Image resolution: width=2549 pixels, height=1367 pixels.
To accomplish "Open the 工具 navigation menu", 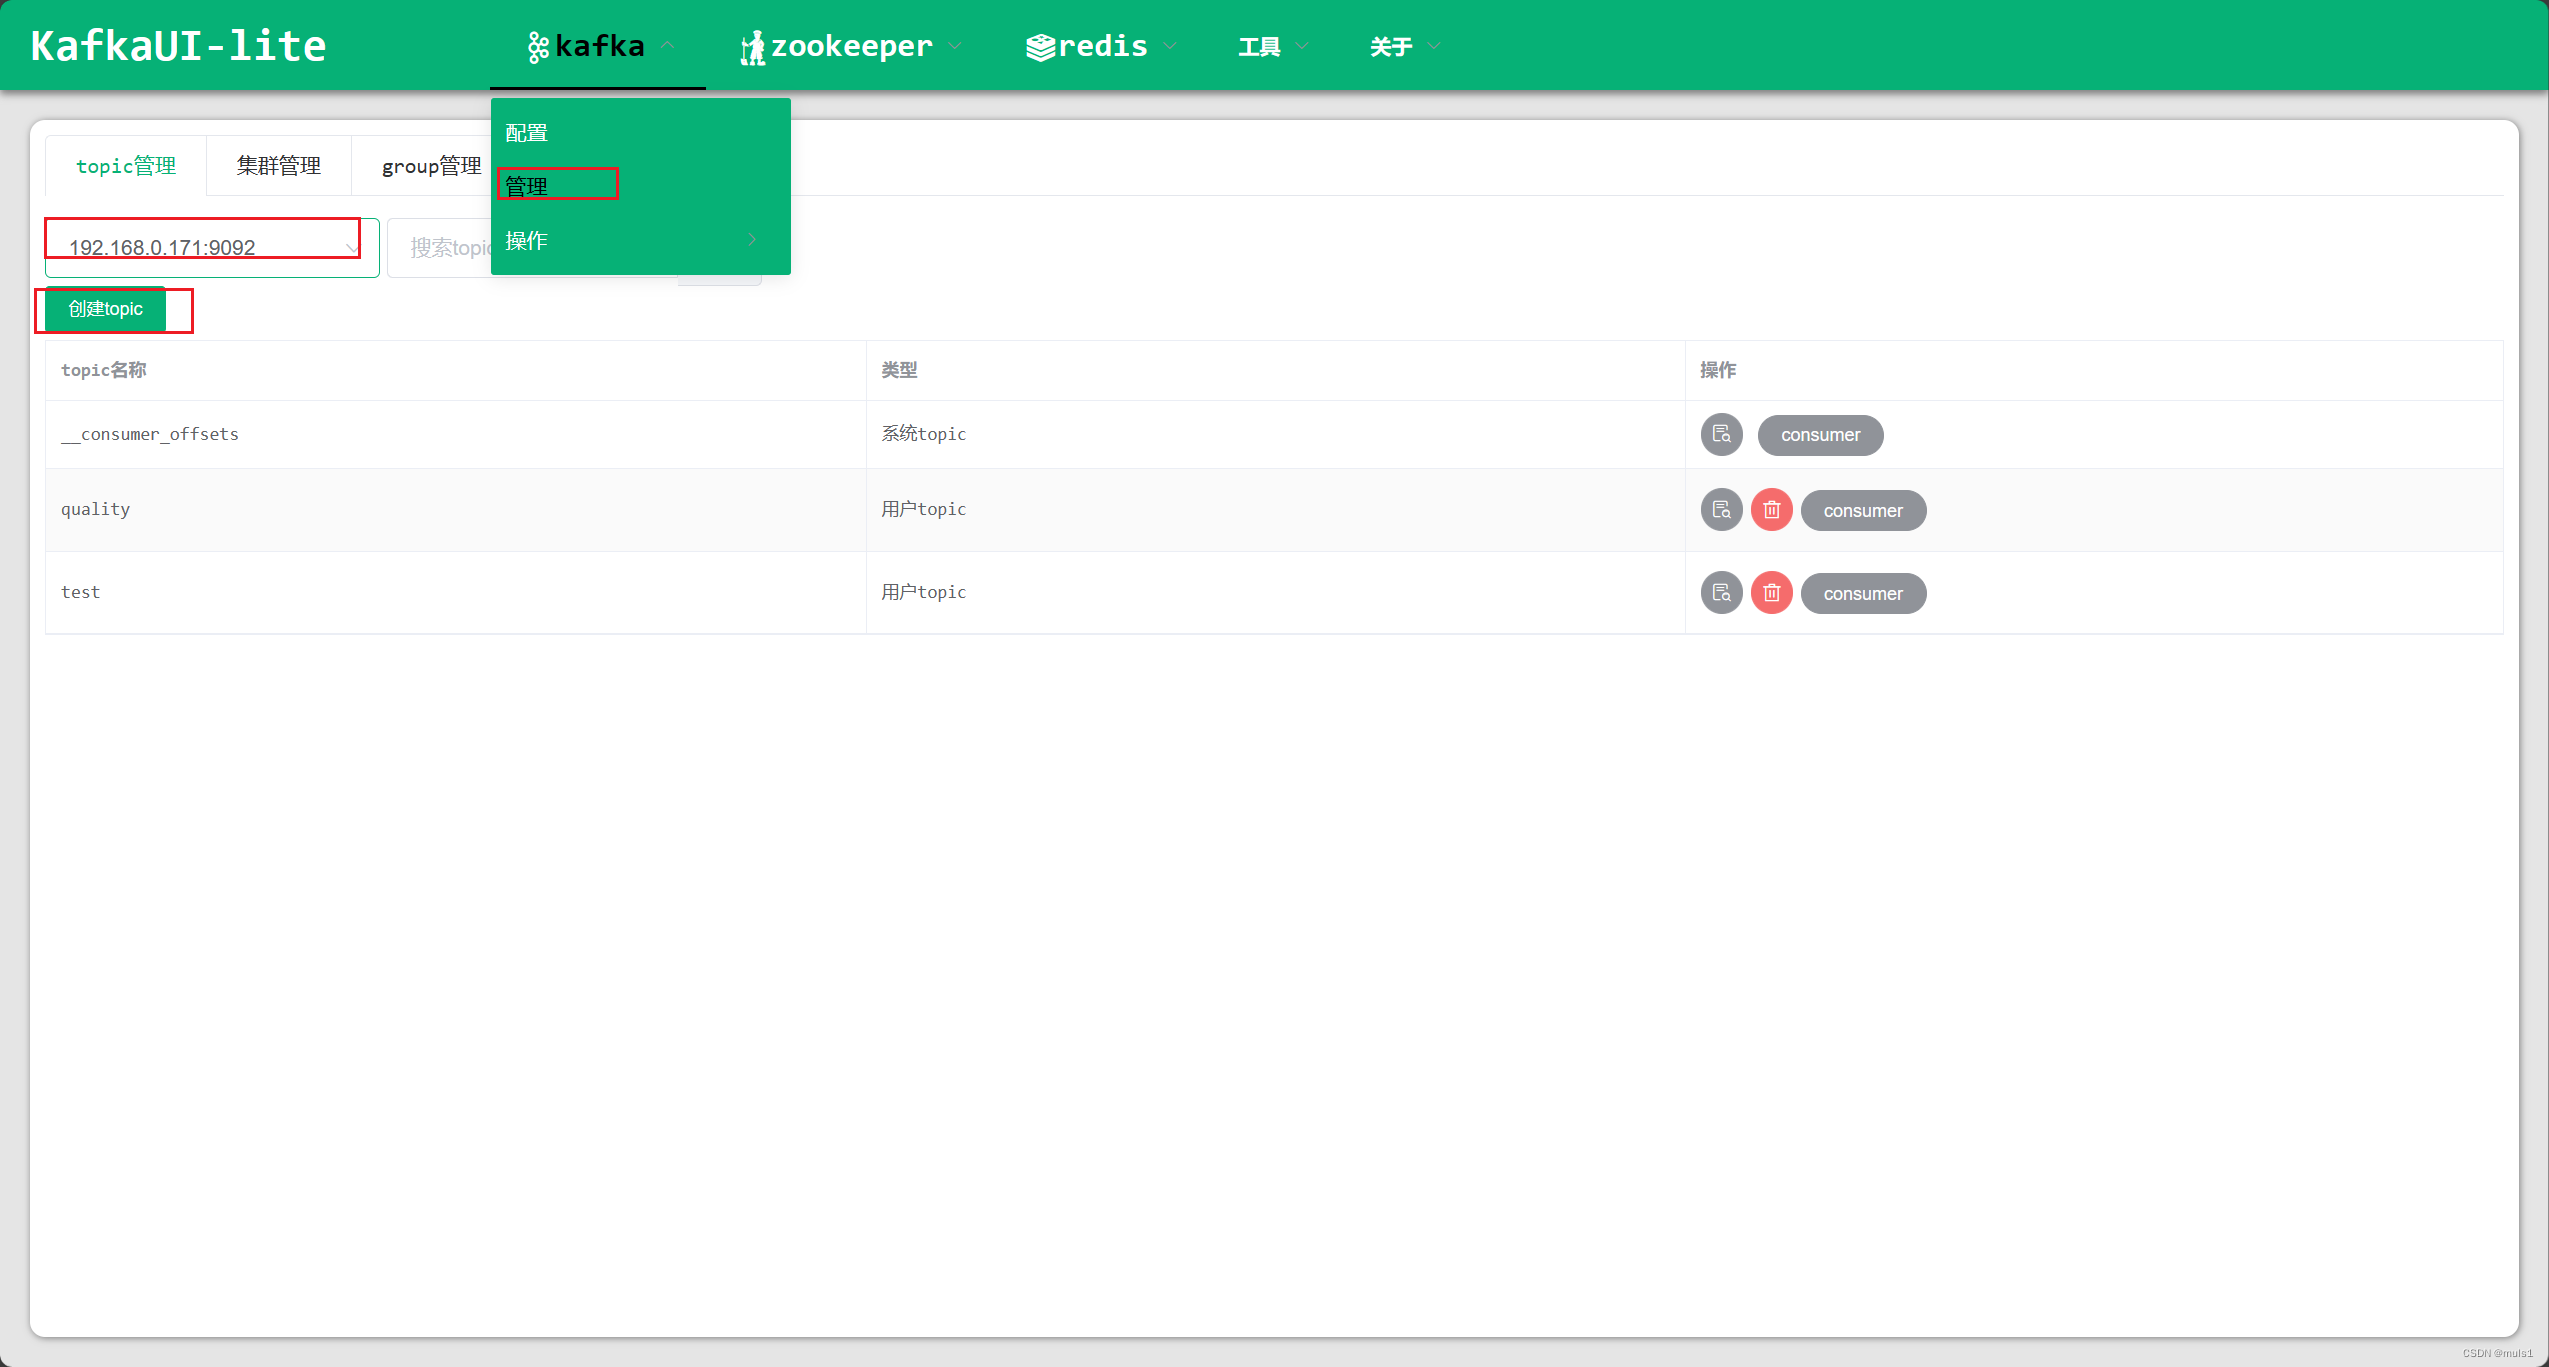I will 1273,46.
